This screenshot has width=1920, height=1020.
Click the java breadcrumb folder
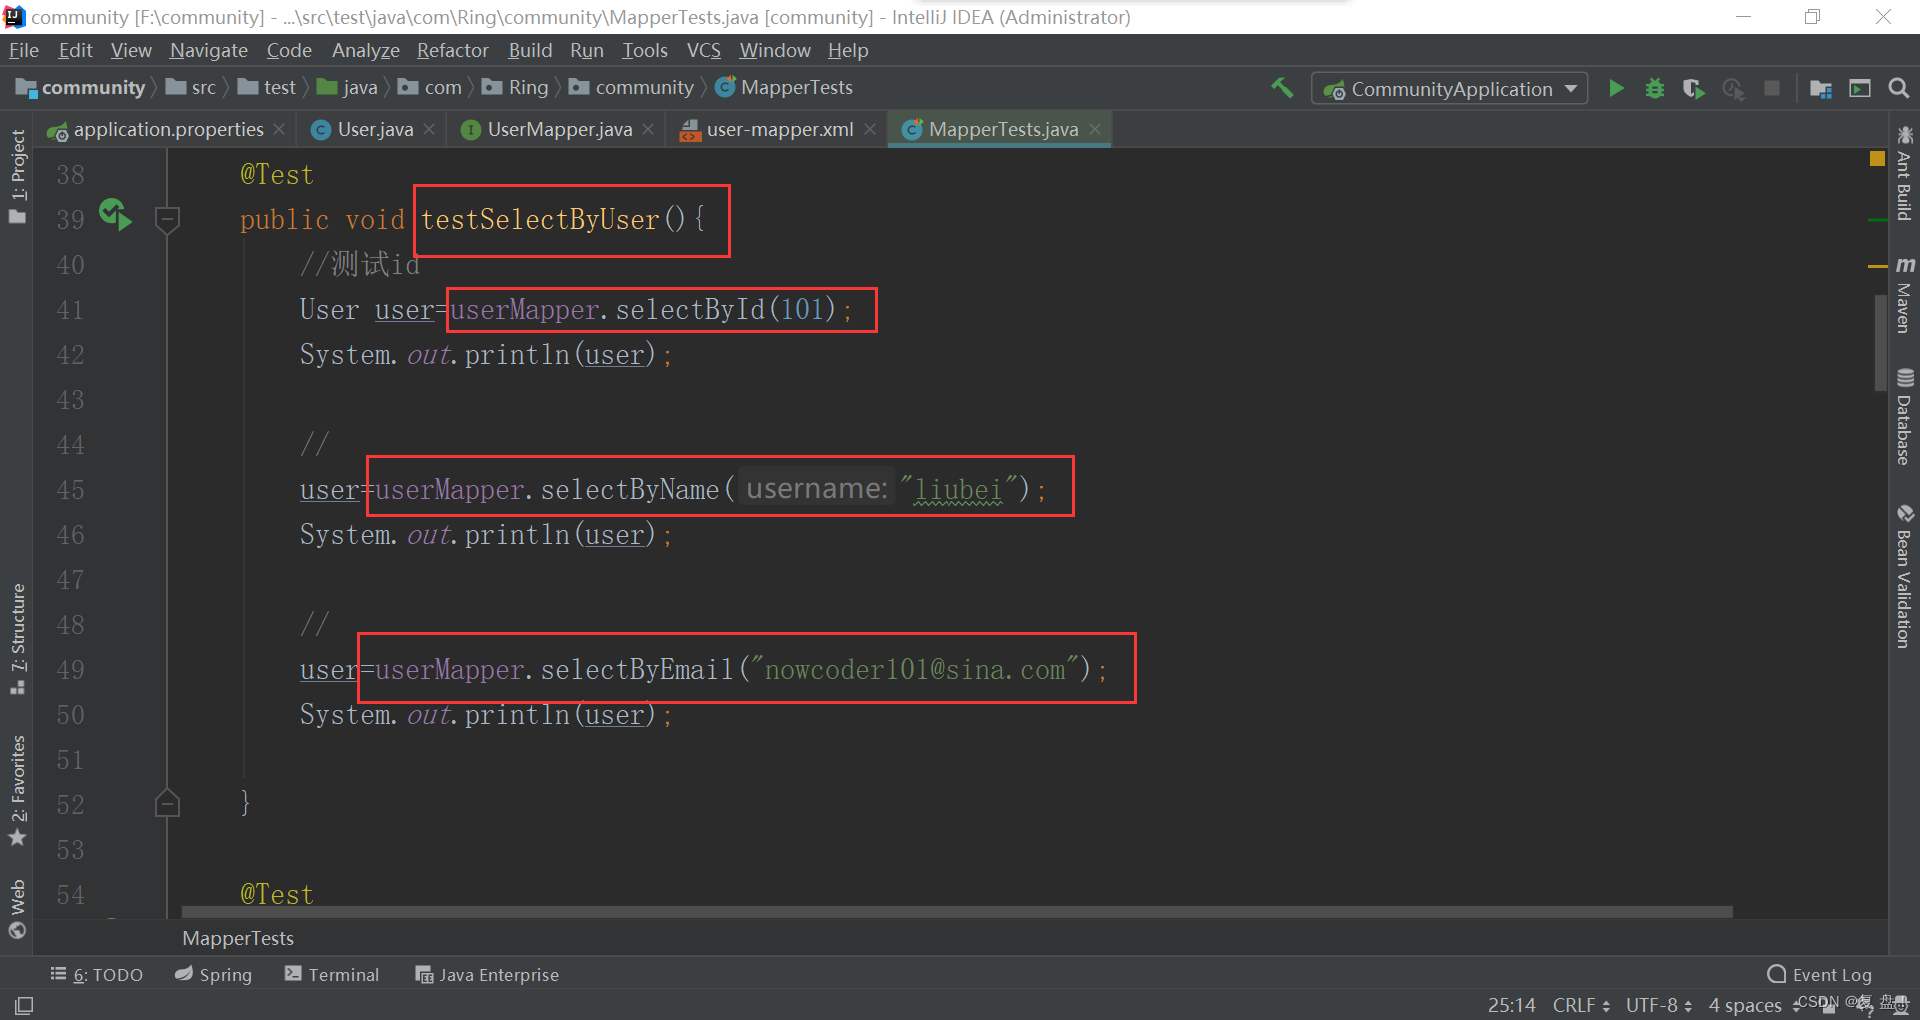pyautogui.click(x=347, y=88)
